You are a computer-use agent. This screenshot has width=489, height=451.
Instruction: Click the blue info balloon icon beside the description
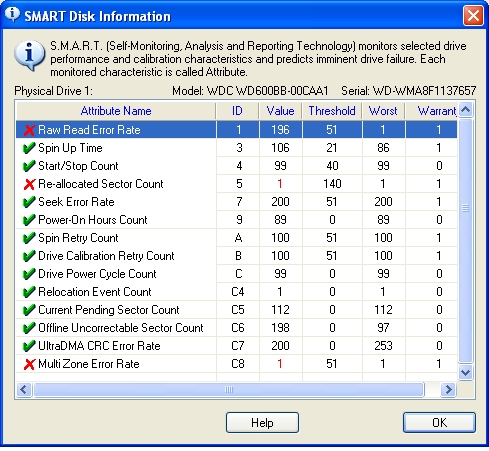coord(29,55)
